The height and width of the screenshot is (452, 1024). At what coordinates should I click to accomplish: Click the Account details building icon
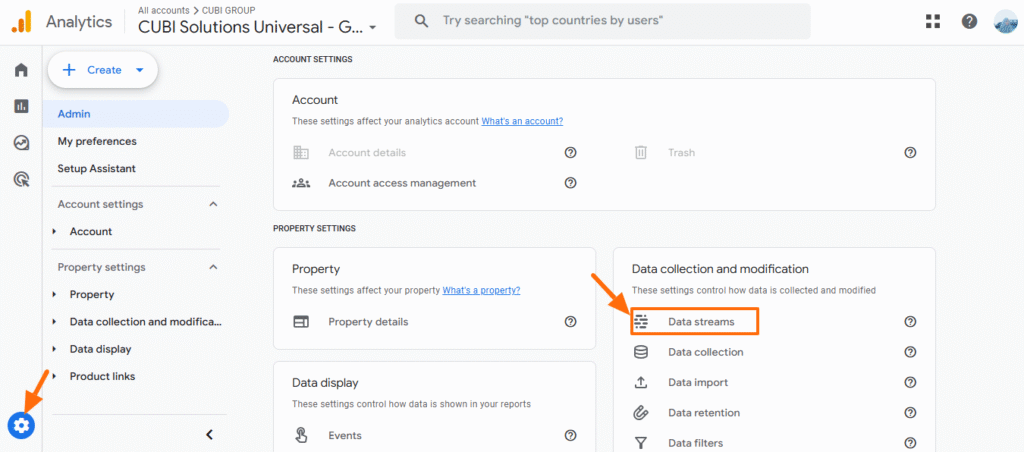click(x=300, y=152)
